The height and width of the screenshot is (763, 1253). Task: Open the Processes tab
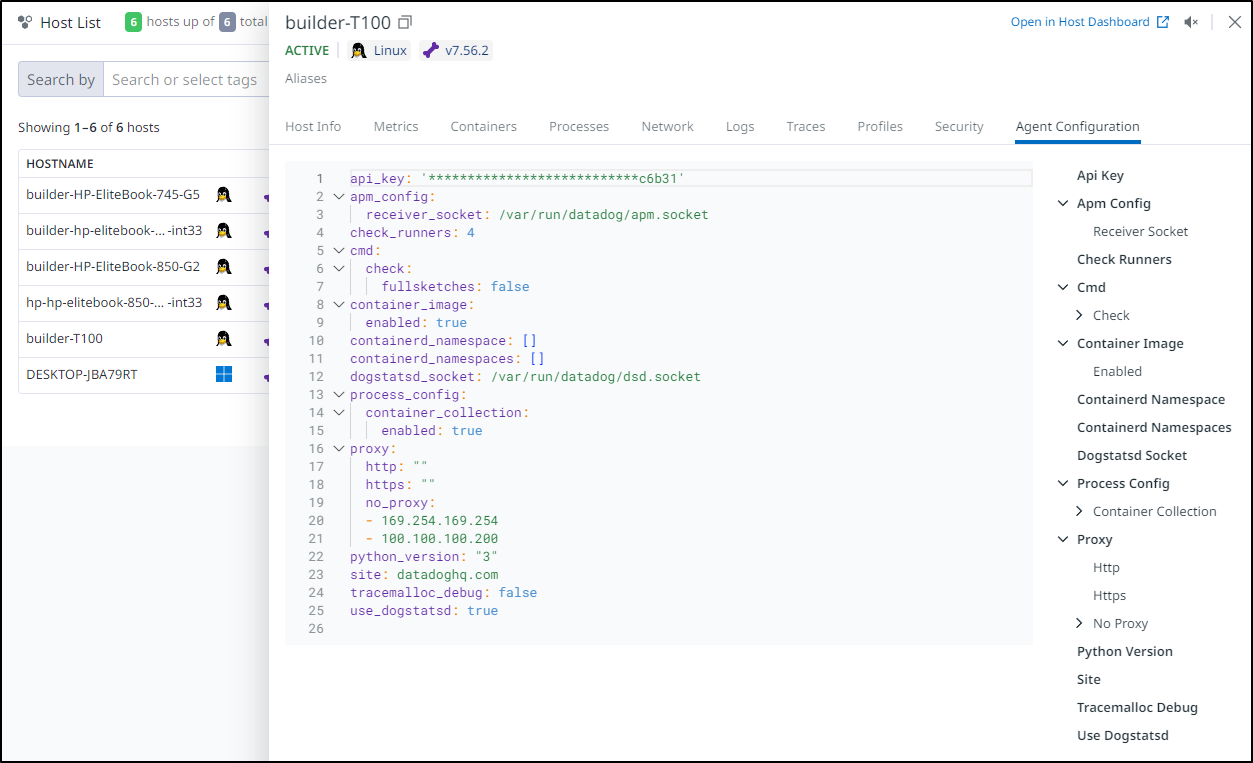click(579, 127)
